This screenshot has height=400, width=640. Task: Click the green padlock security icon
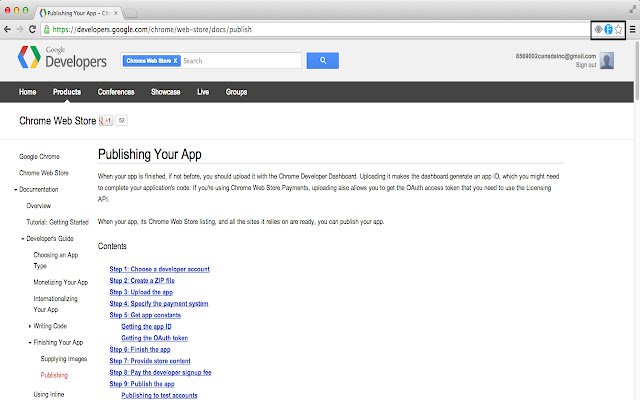47,29
